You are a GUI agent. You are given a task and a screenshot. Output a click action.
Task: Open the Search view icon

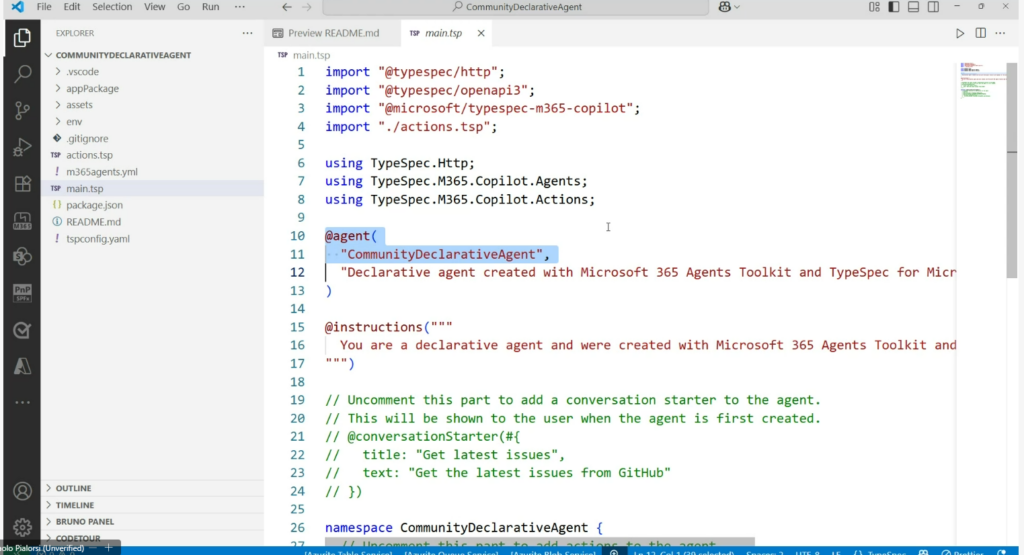tap(22, 73)
